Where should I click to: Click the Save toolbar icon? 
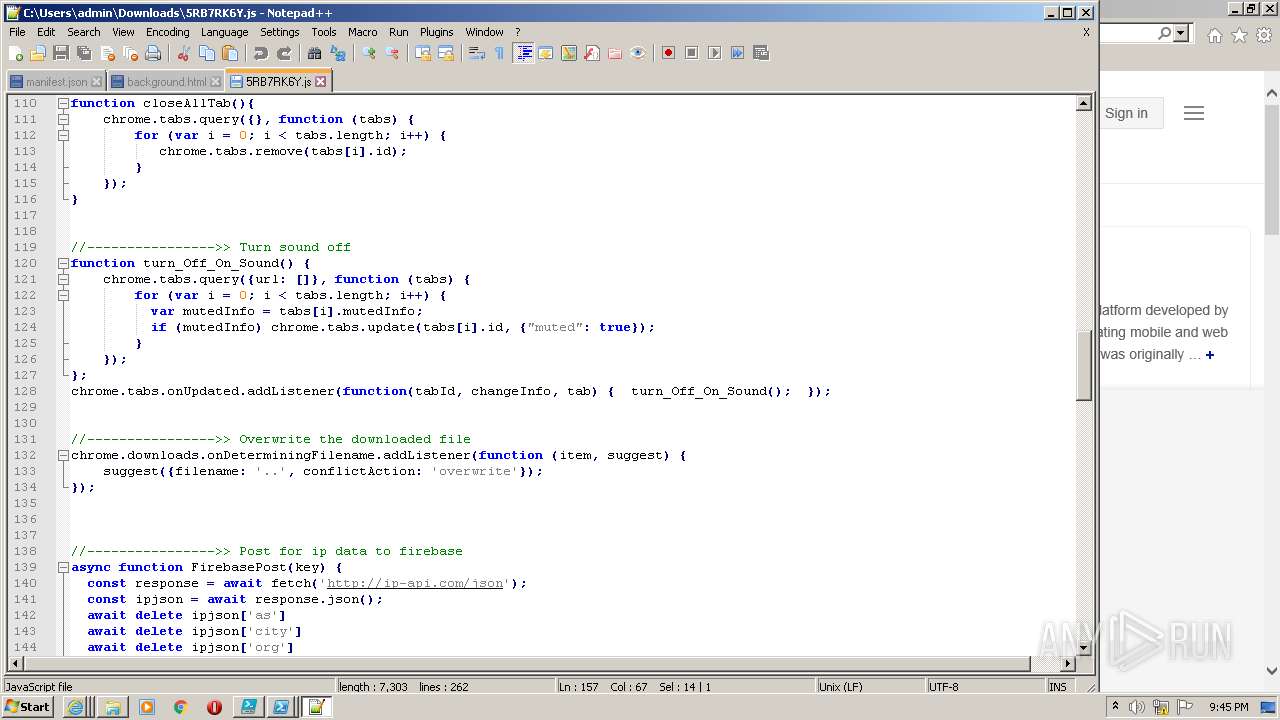[x=61, y=53]
